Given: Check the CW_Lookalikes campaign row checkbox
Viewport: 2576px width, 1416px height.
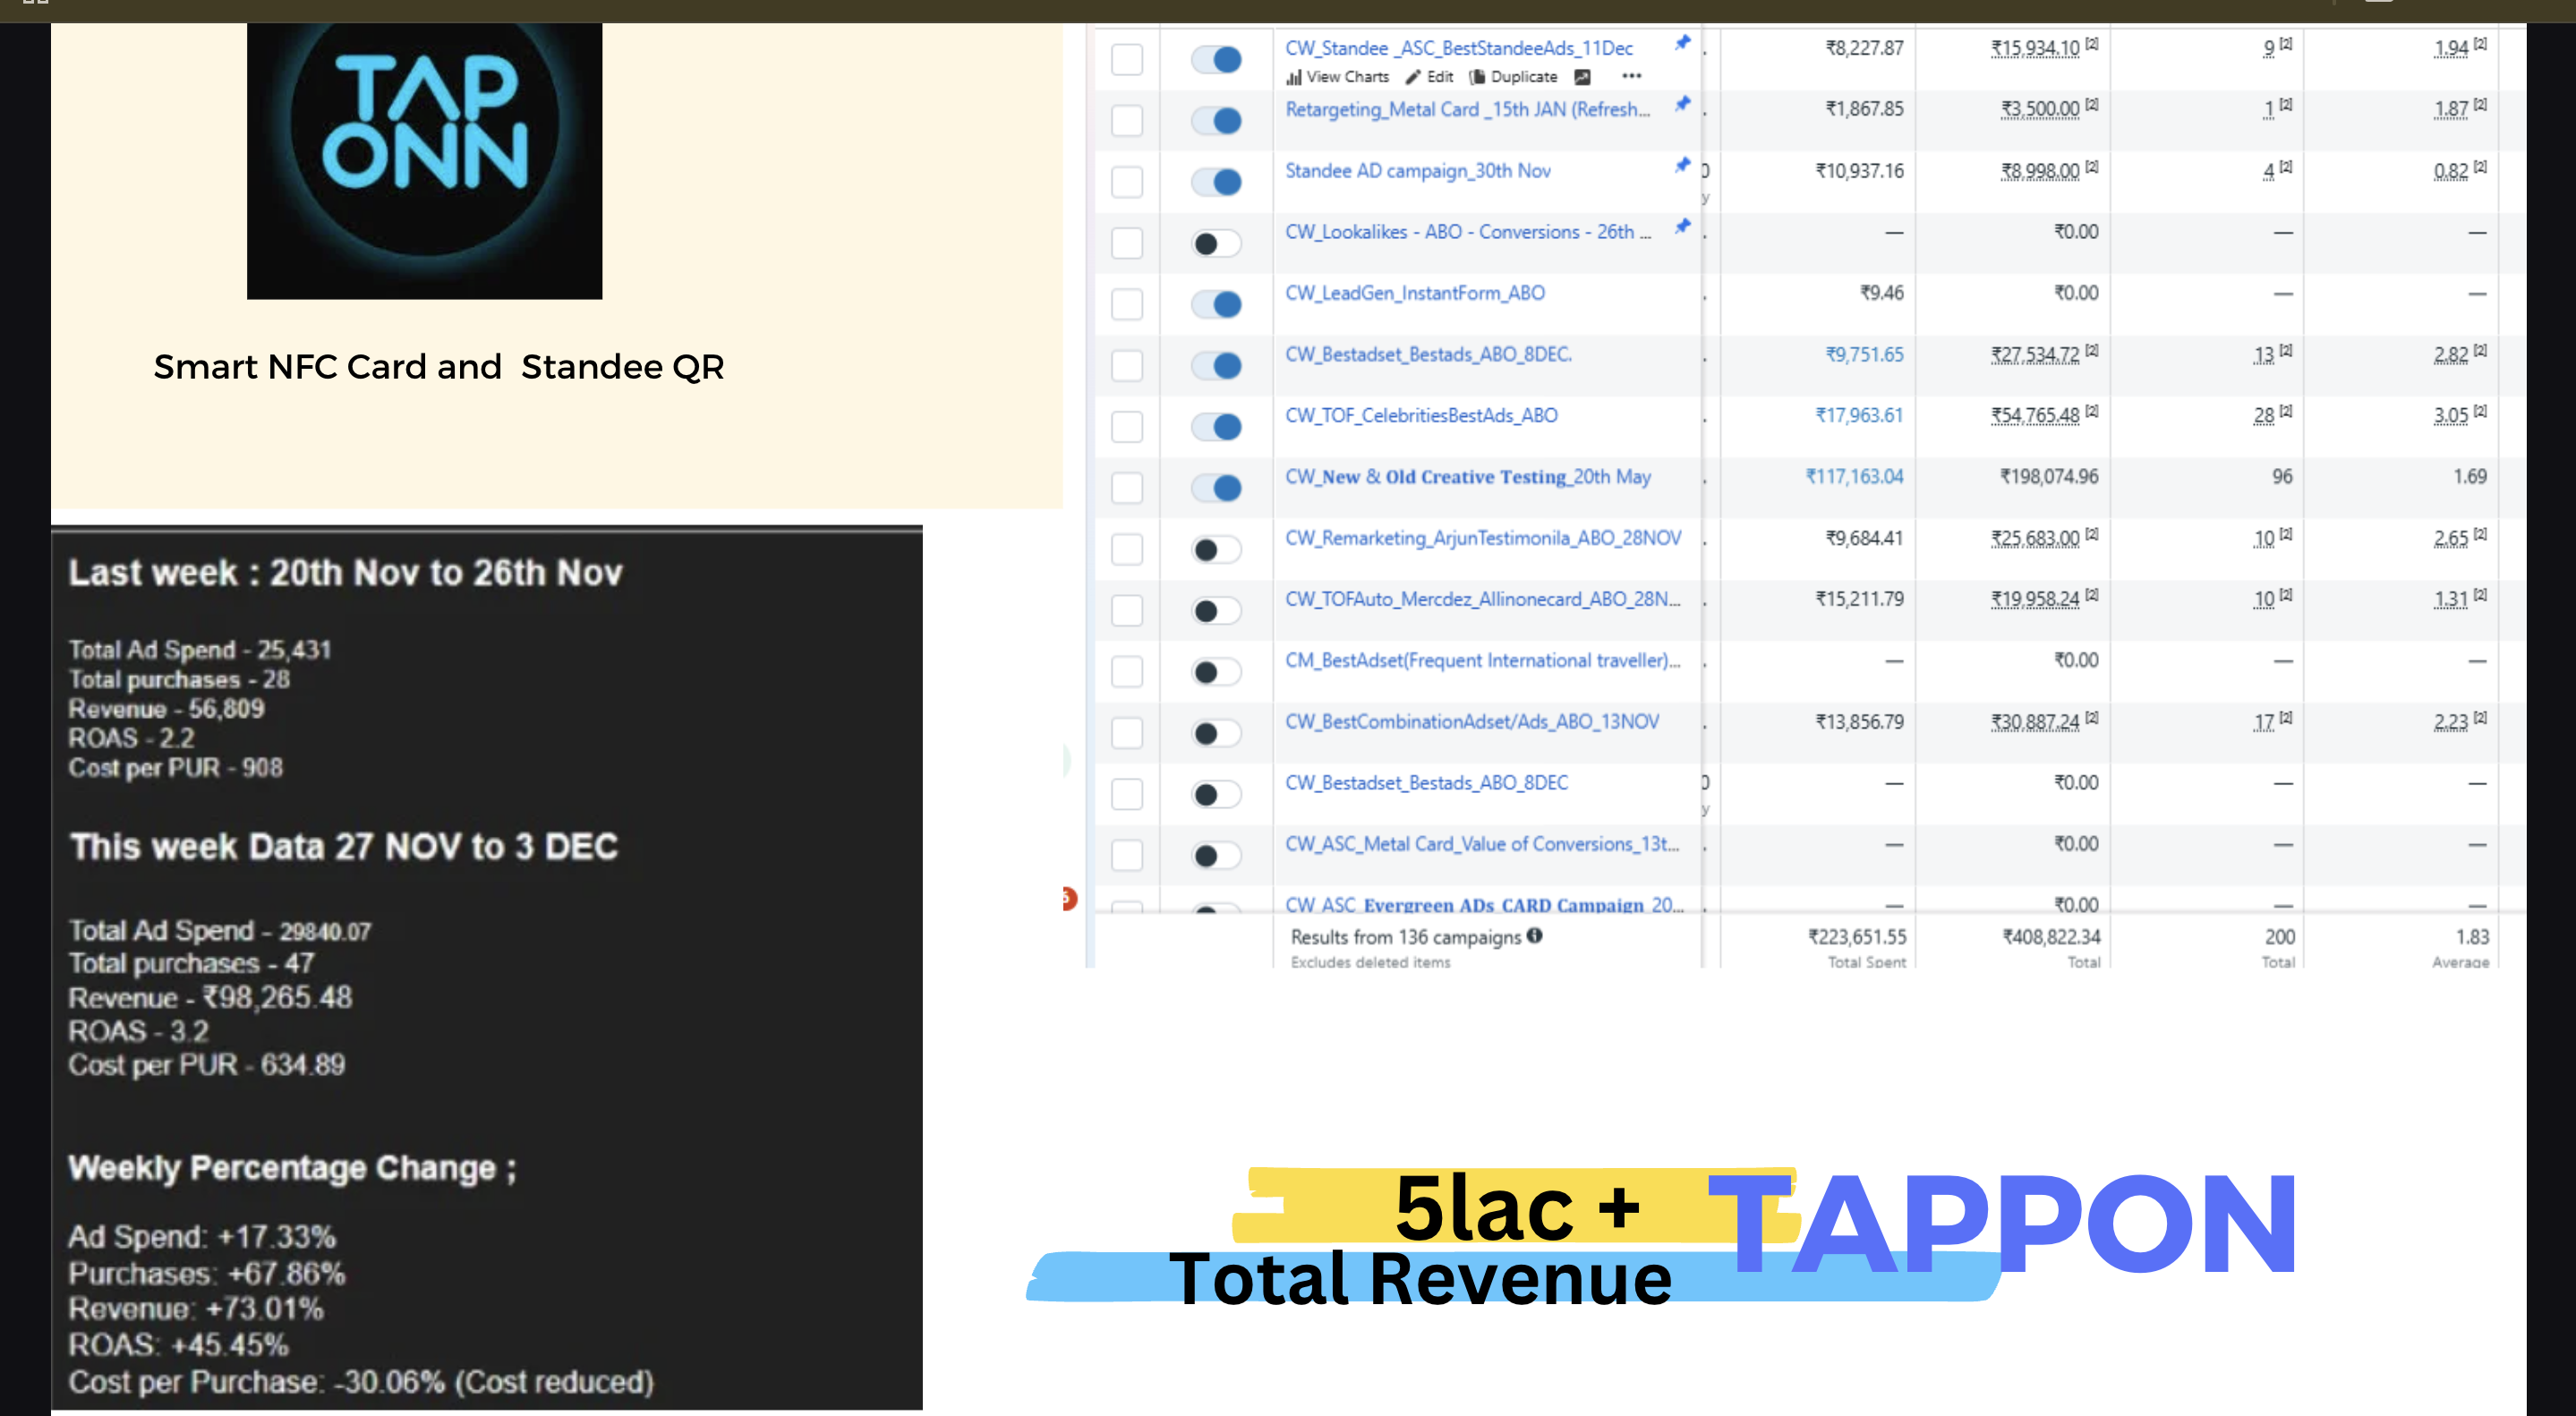Looking at the screenshot, I should coord(1127,243).
